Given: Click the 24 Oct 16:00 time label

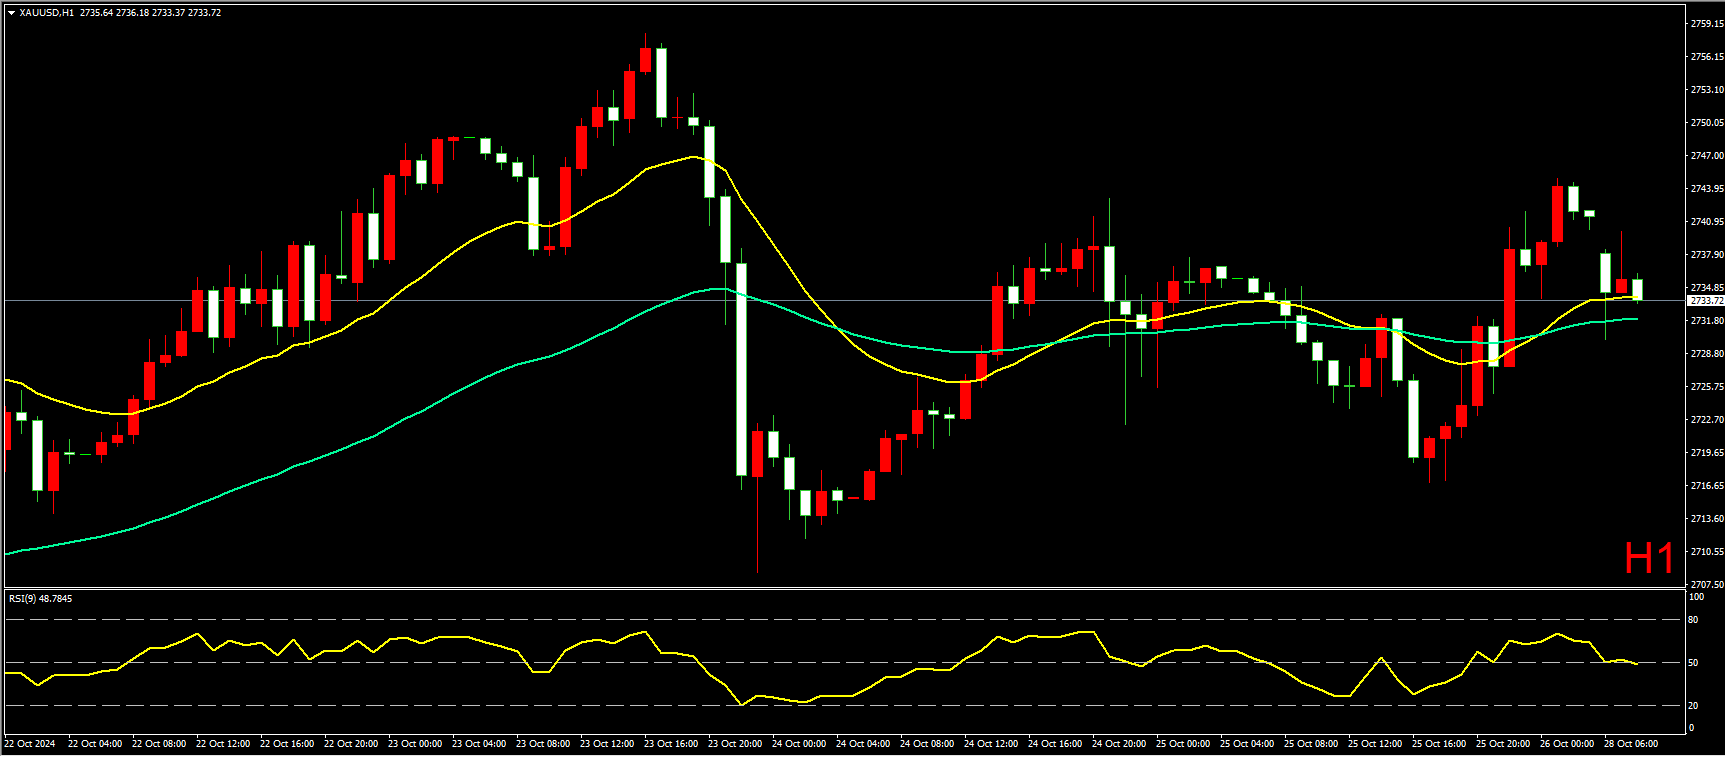Looking at the screenshot, I should [x=1055, y=744].
